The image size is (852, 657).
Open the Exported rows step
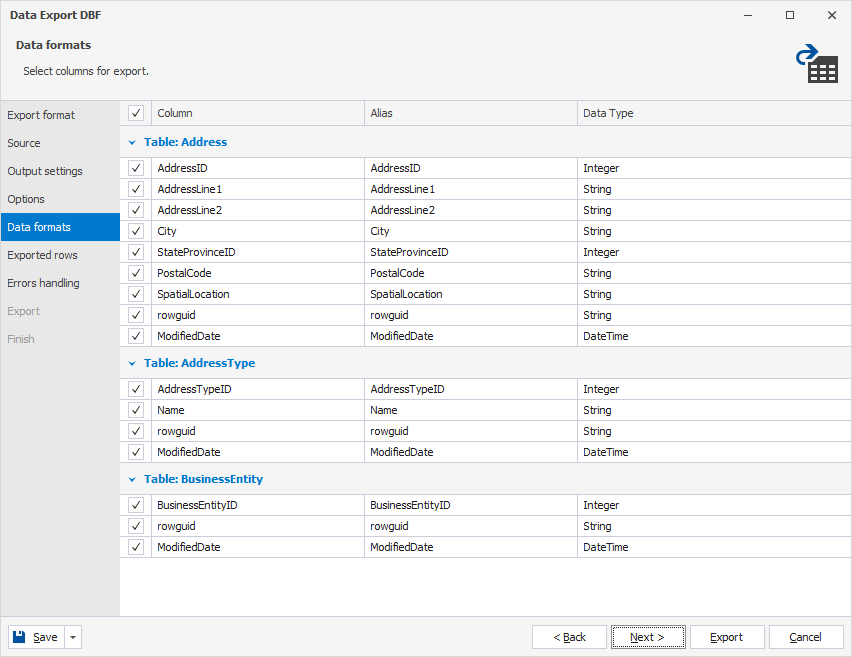[60, 255]
